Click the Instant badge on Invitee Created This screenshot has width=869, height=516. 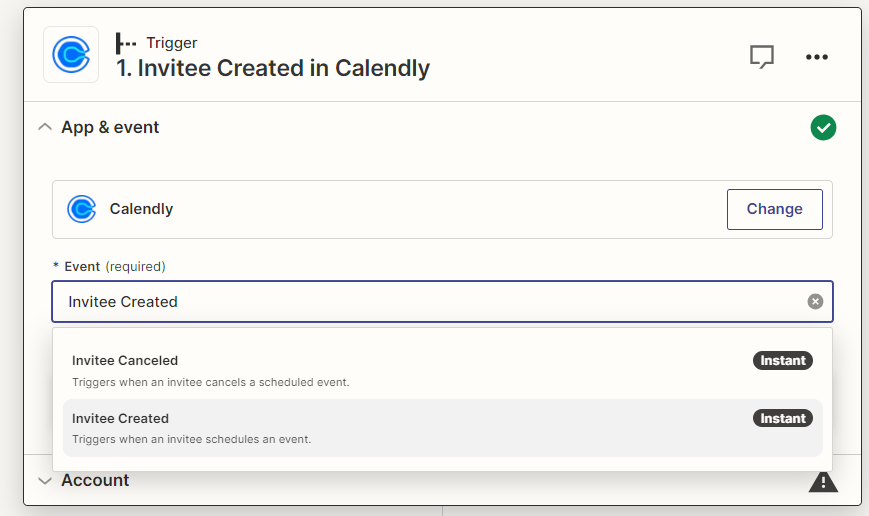click(782, 419)
